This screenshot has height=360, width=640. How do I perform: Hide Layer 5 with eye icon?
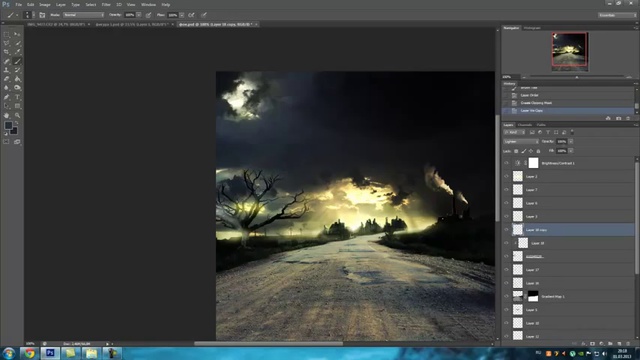coord(507,310)
